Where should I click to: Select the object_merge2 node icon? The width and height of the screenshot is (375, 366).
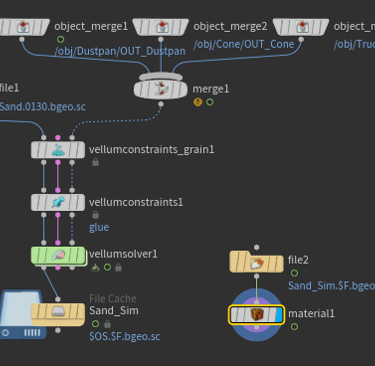click(x=162, y=26)
